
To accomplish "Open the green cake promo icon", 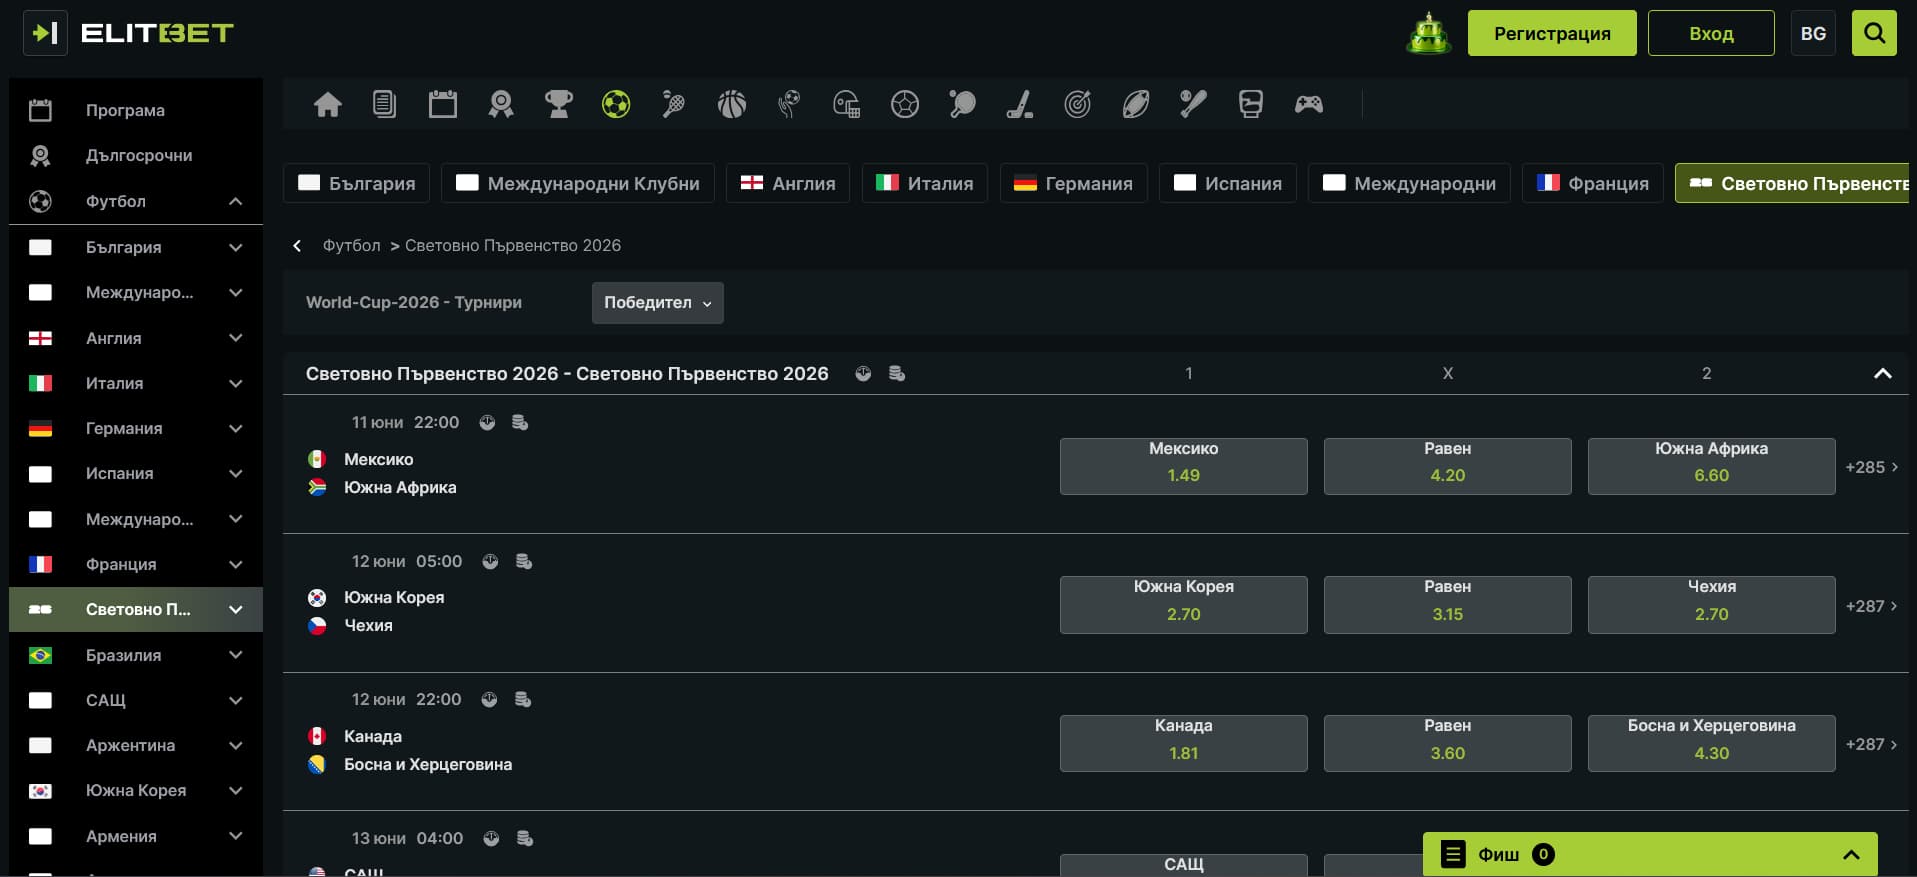I will click(x=1429, y=33).
